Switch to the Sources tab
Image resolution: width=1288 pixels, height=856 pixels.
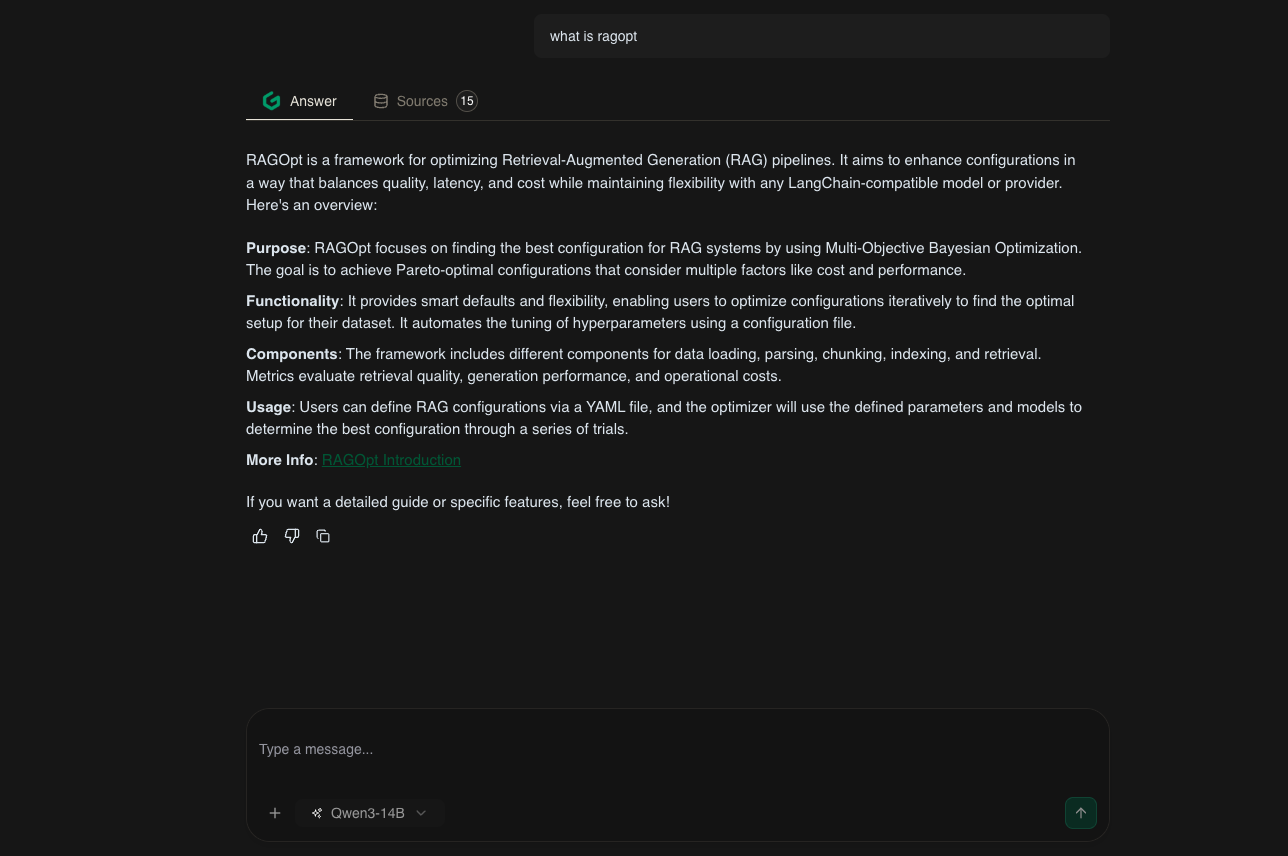click(x=422, y=101)
